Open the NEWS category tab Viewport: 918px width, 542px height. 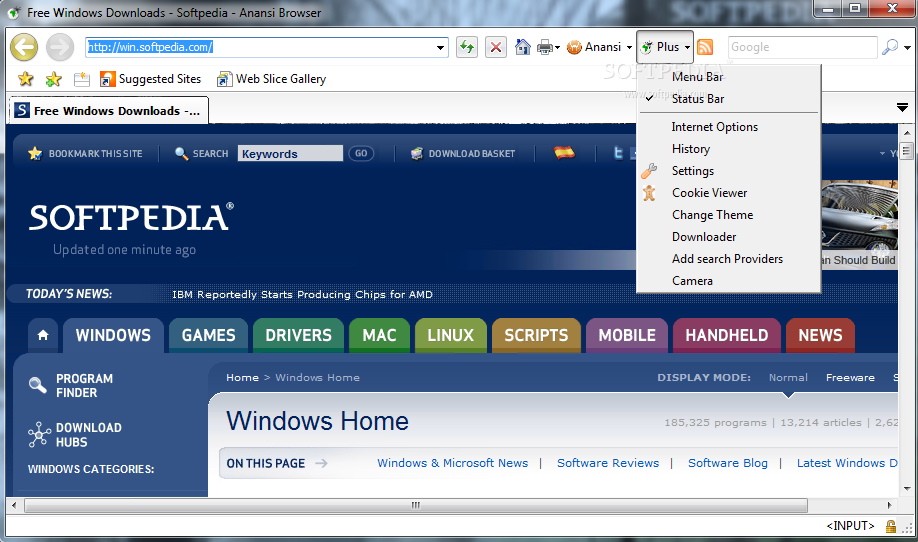820,335
